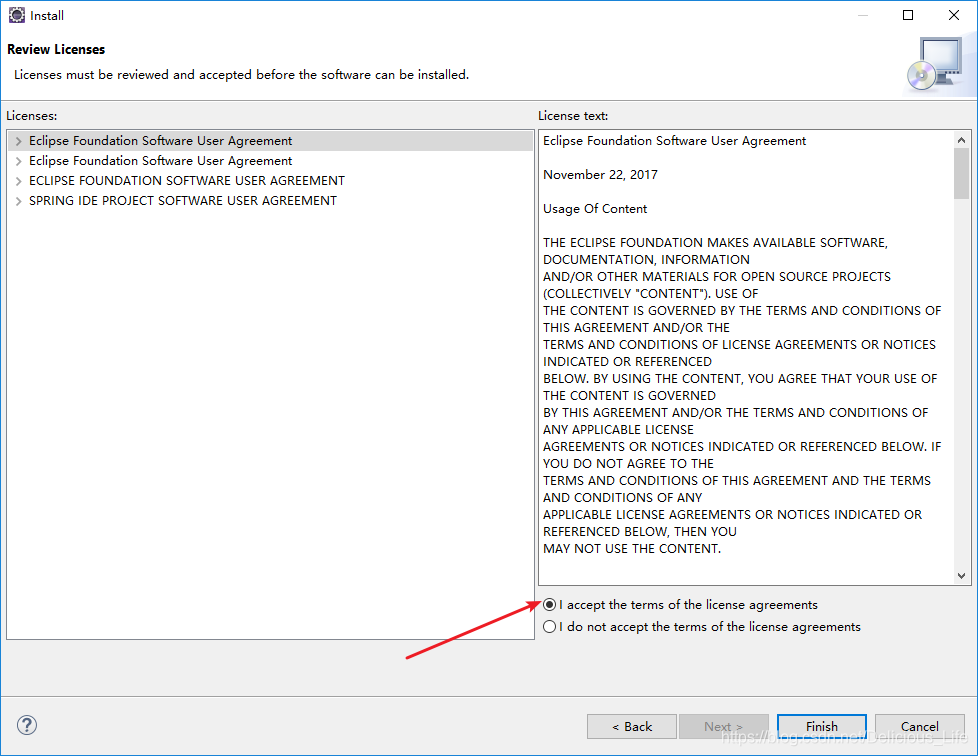Click the Back button
The height and width of the screenshot is (756, 978).
tap(631, 726)
